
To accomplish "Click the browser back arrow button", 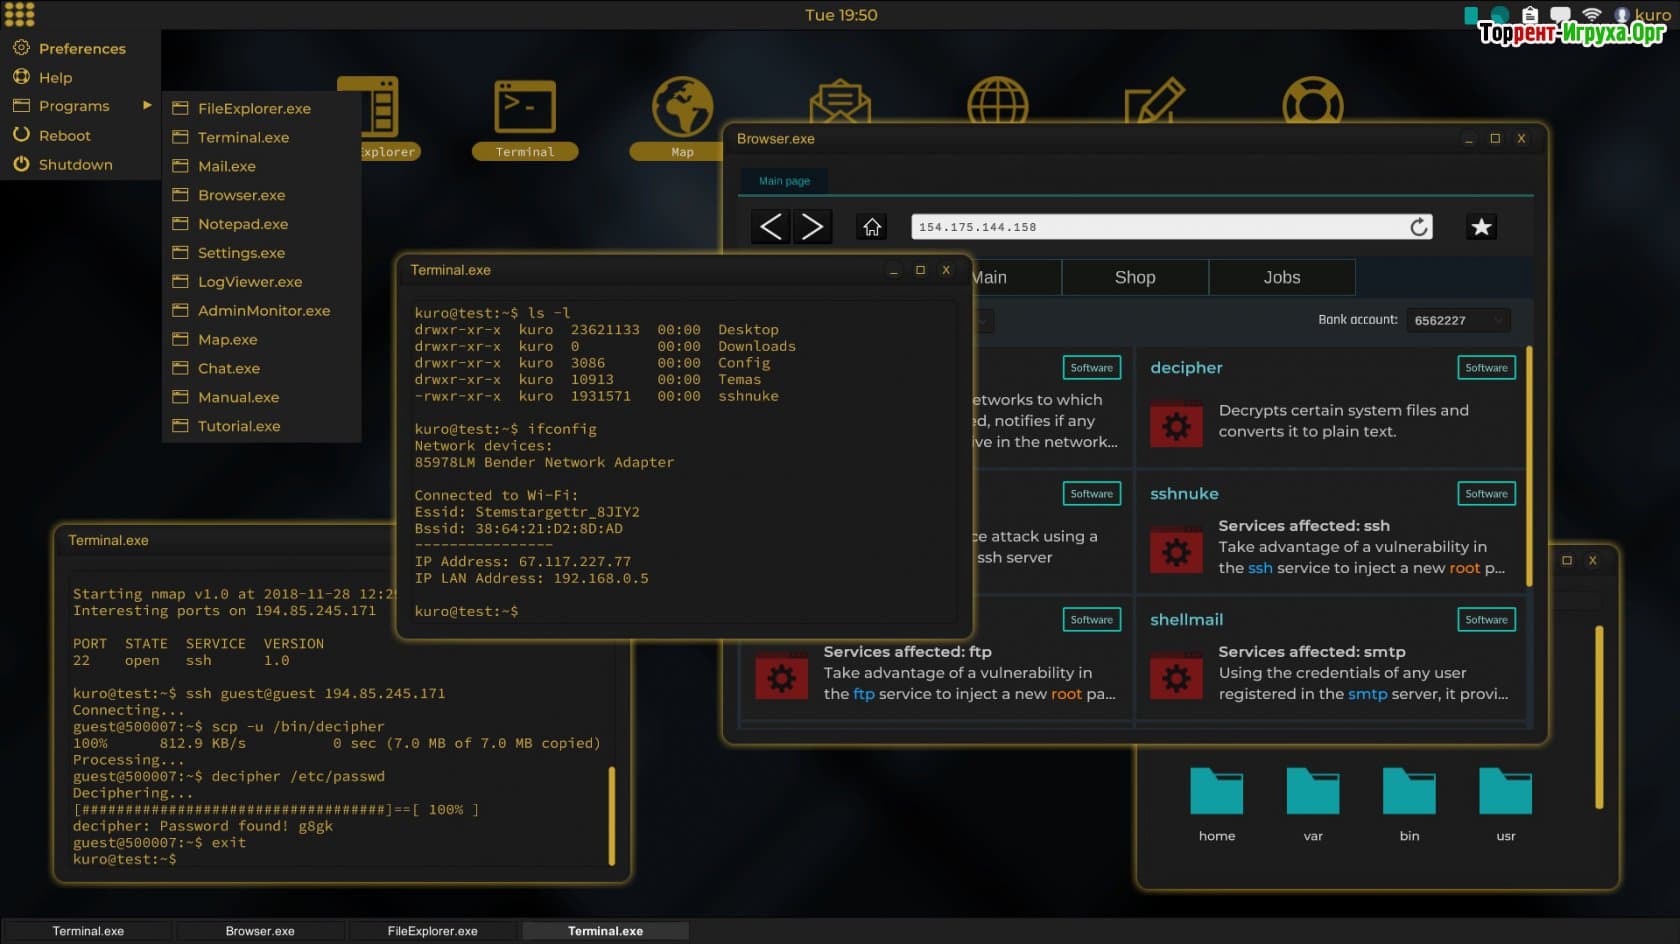I will (770, 227).
